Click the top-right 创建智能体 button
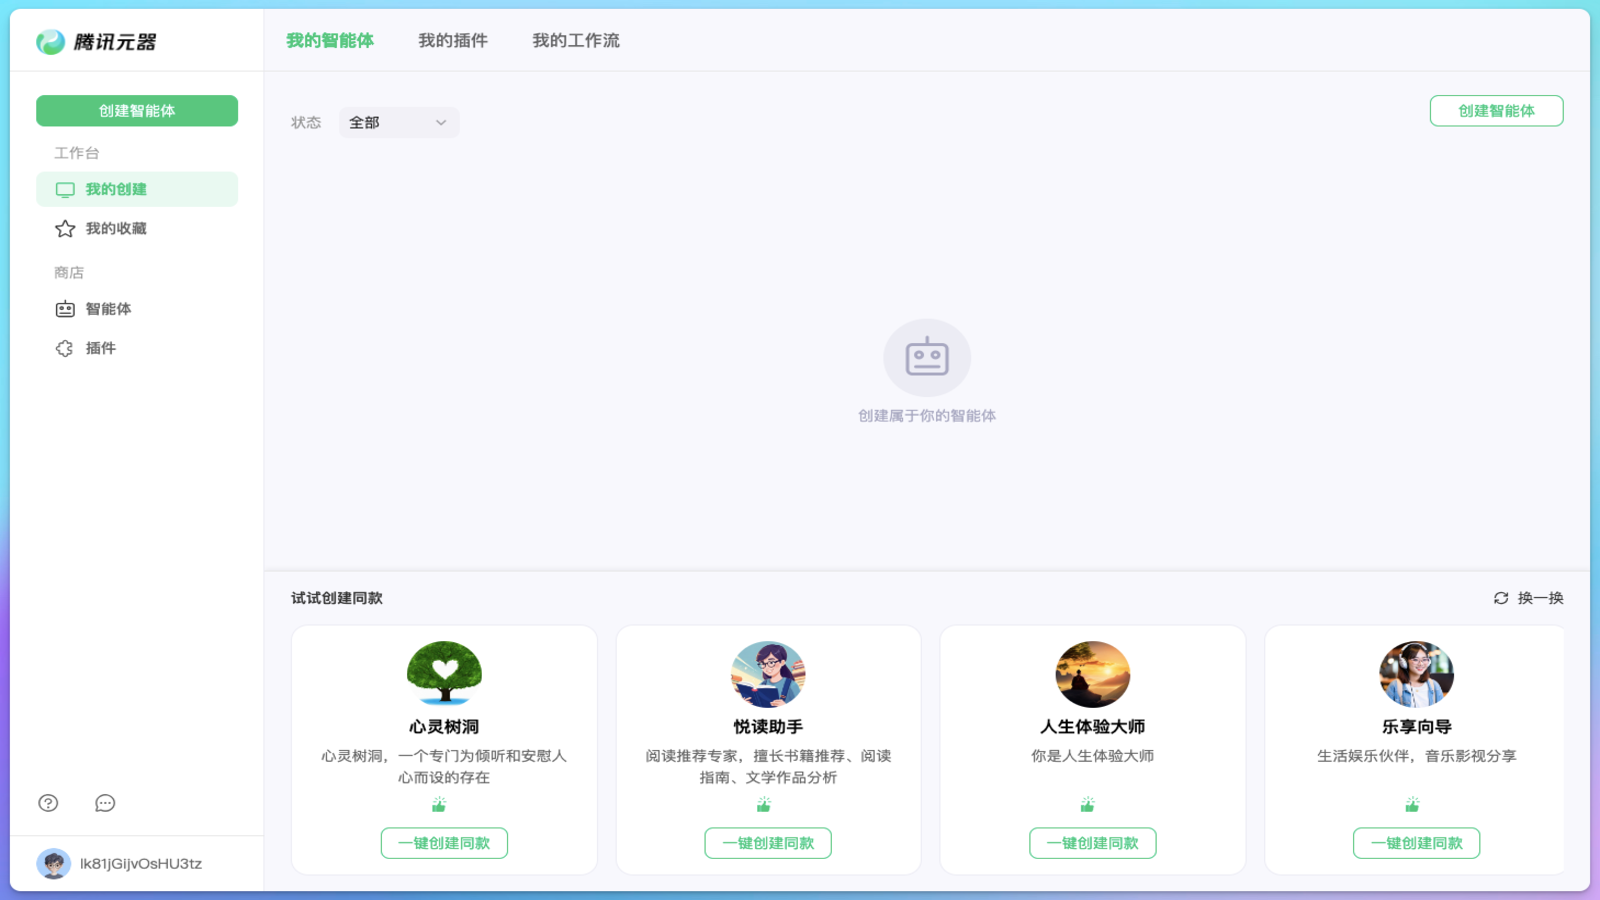This screenshot has width=1600, height=900. coord(1496,111)
